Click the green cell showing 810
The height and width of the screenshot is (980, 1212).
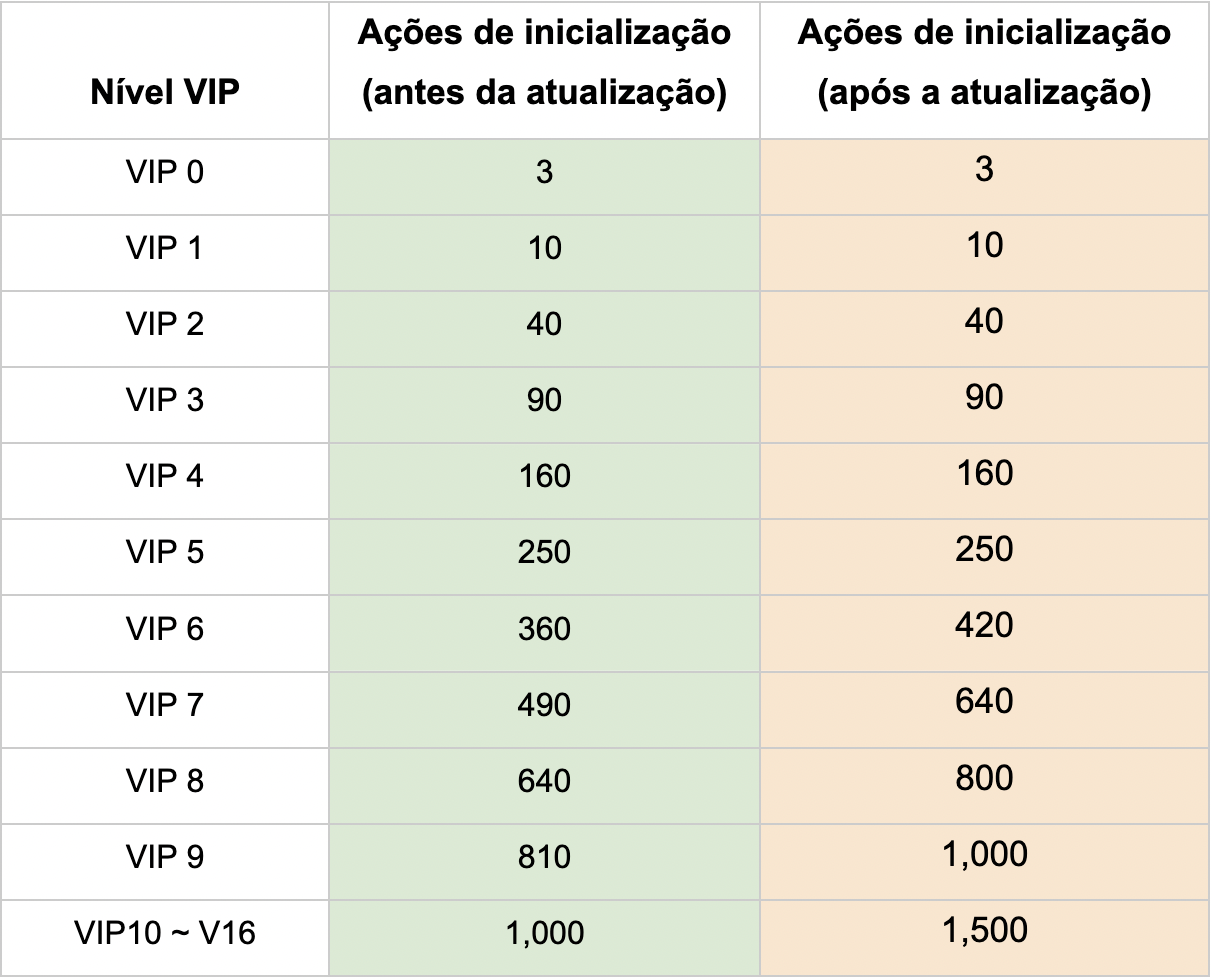(544, 857)
